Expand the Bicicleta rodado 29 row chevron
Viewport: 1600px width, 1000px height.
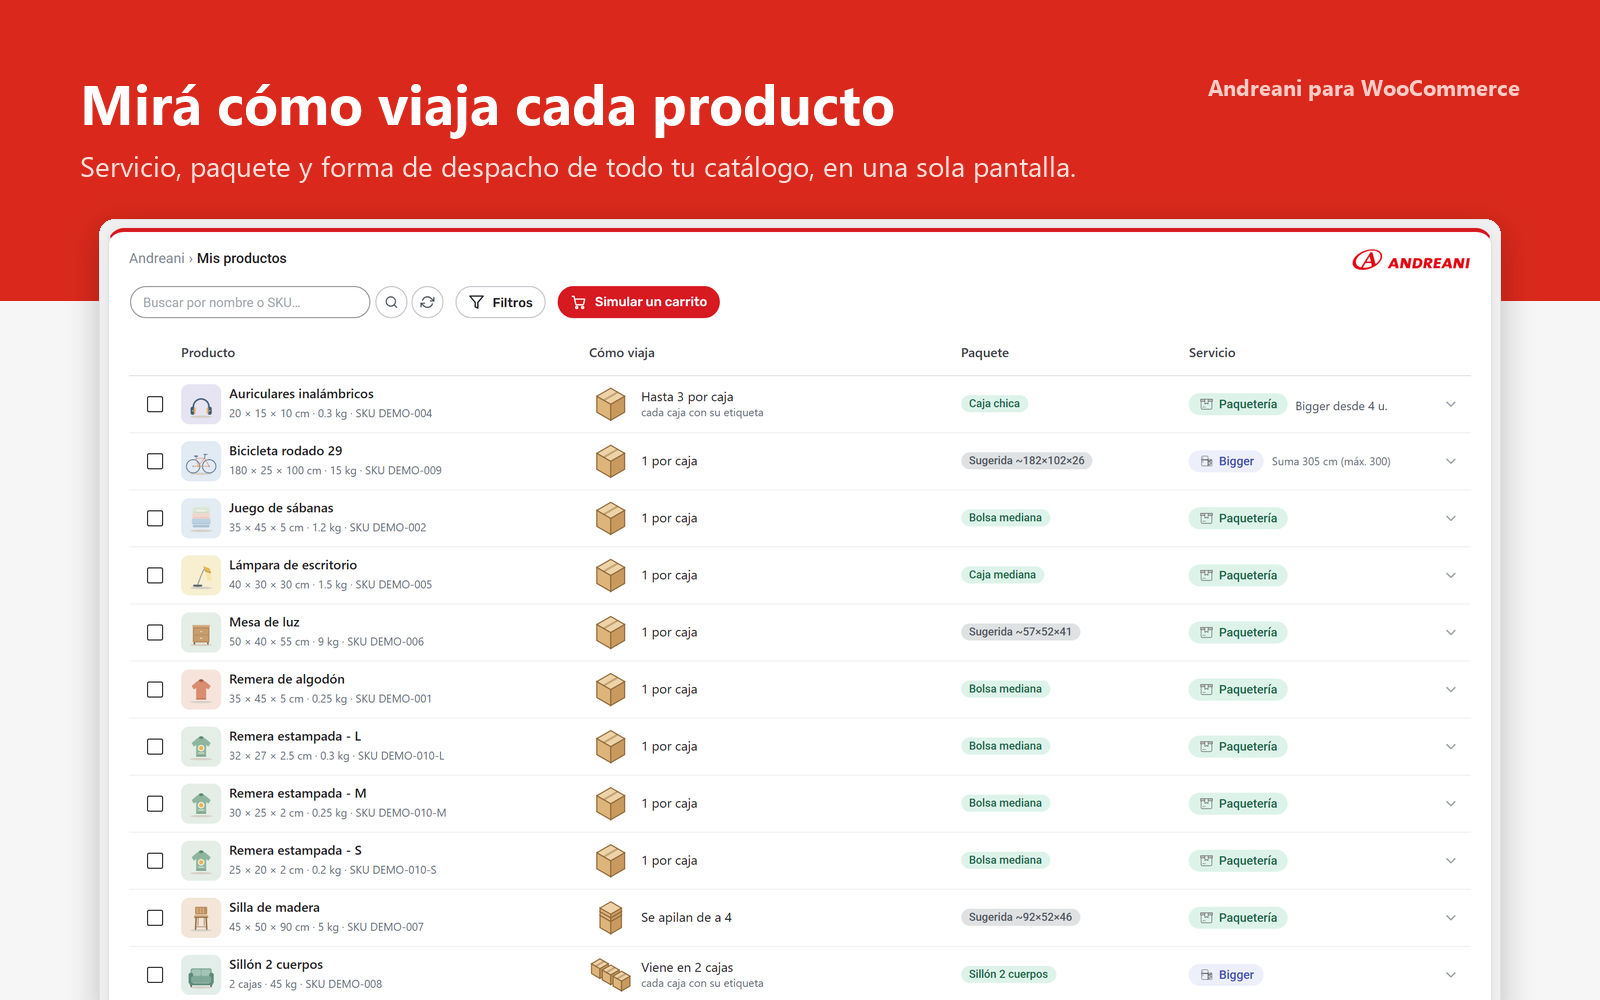1451,461
